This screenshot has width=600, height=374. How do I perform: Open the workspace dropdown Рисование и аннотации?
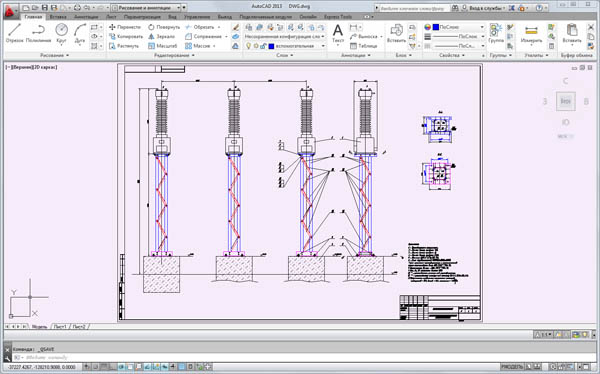pos(146,7)
